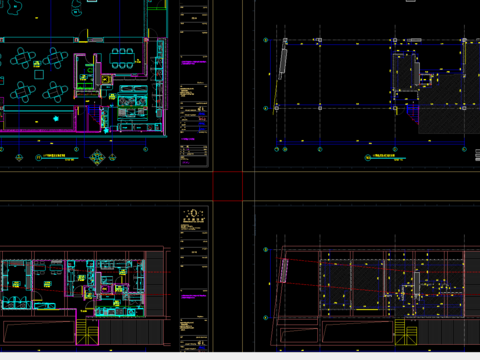Select the cyan star marker in lower room
The width and height of the screenshot is (480, 360).
(x=56, y=118)
